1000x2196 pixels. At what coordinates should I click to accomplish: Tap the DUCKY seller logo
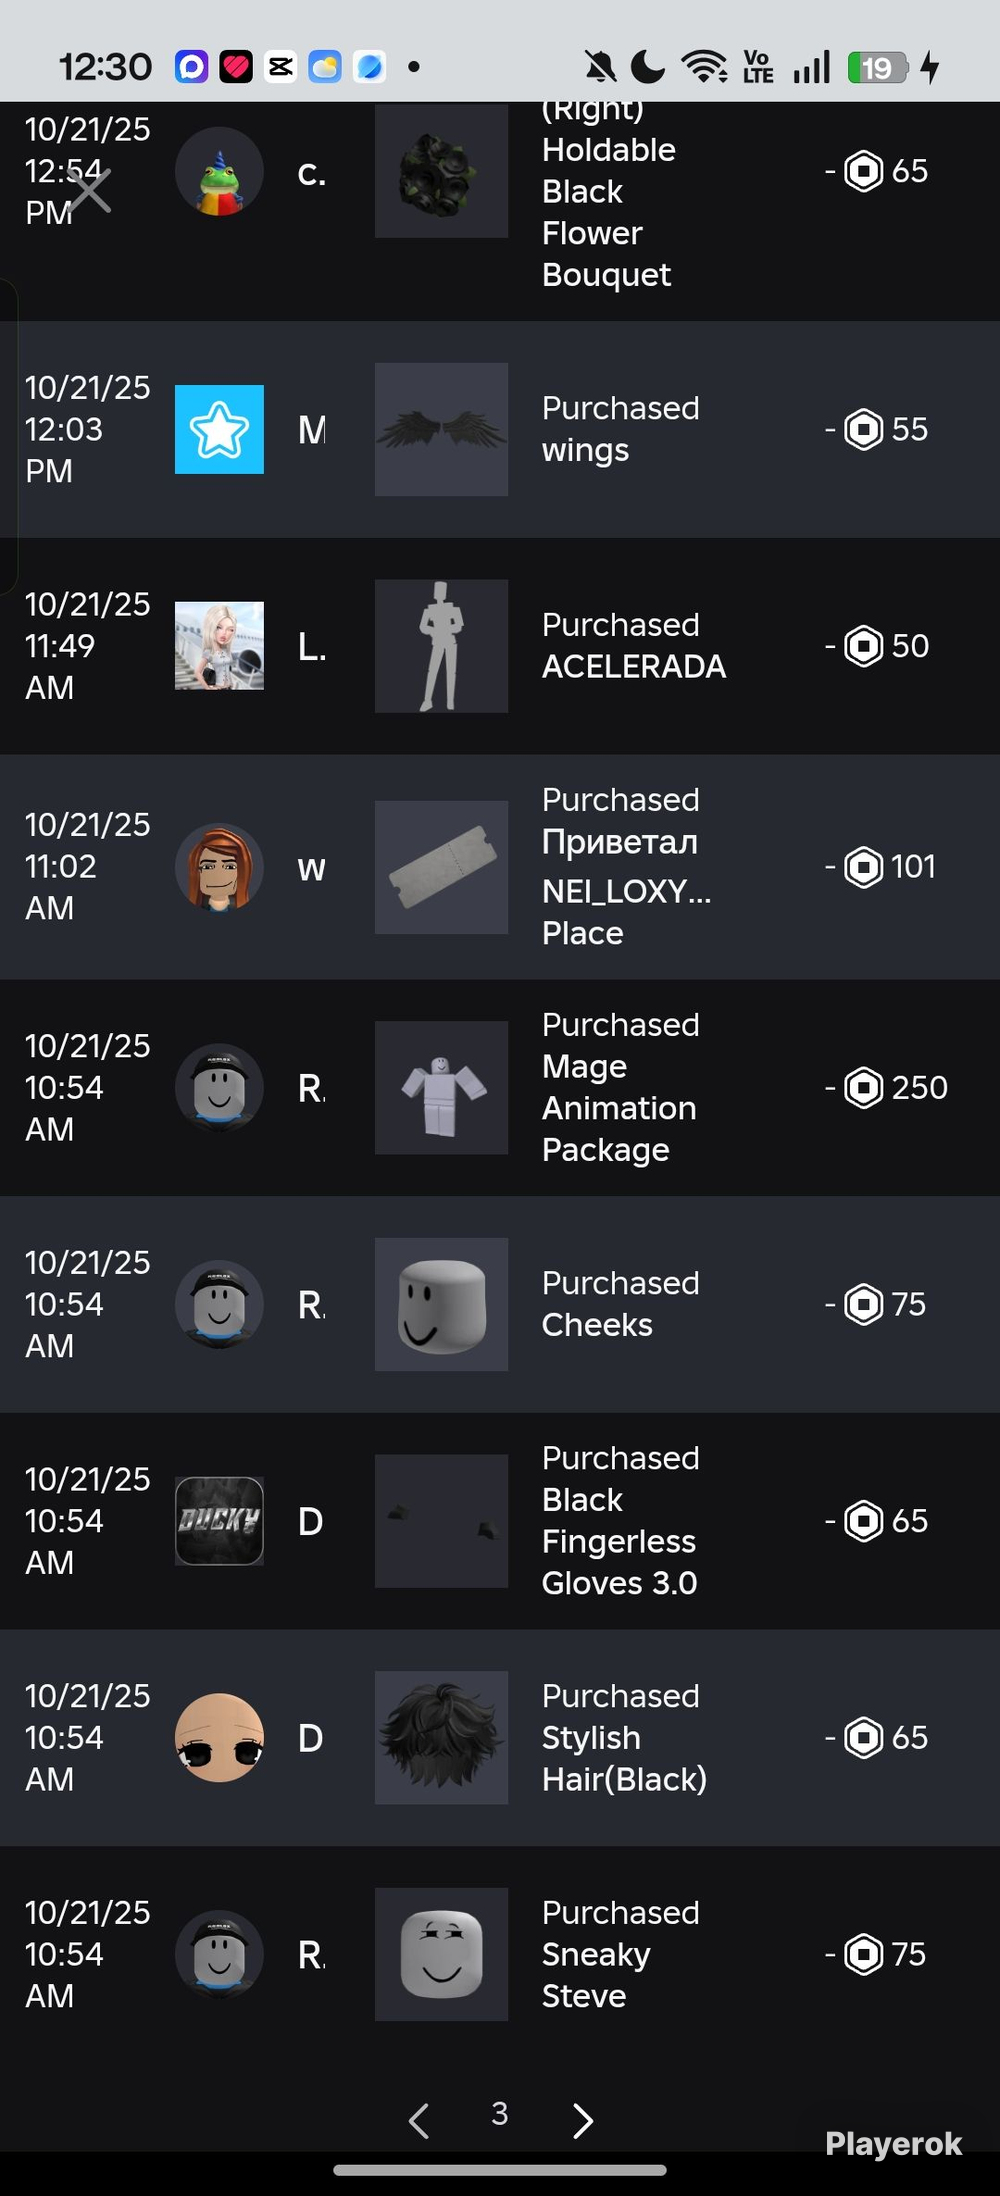coord(219,1521)
